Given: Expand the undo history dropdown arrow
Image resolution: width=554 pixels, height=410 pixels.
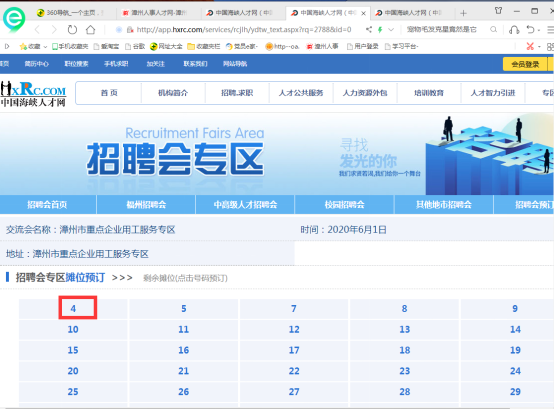Looking at the screenshot, I should (x=539, y=30).
